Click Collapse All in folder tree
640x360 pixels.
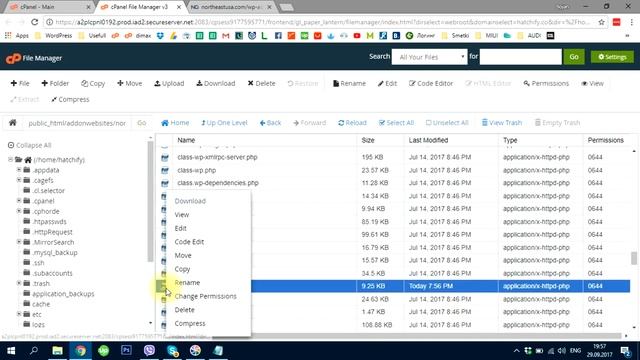point(29,145)
